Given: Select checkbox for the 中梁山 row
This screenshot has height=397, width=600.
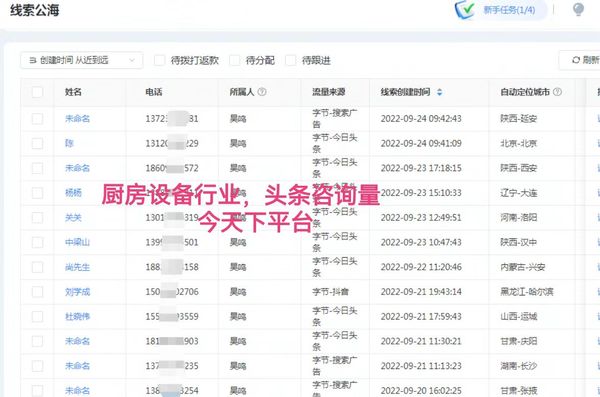Looking at the screenshot, I should click(x=37, y=242).
